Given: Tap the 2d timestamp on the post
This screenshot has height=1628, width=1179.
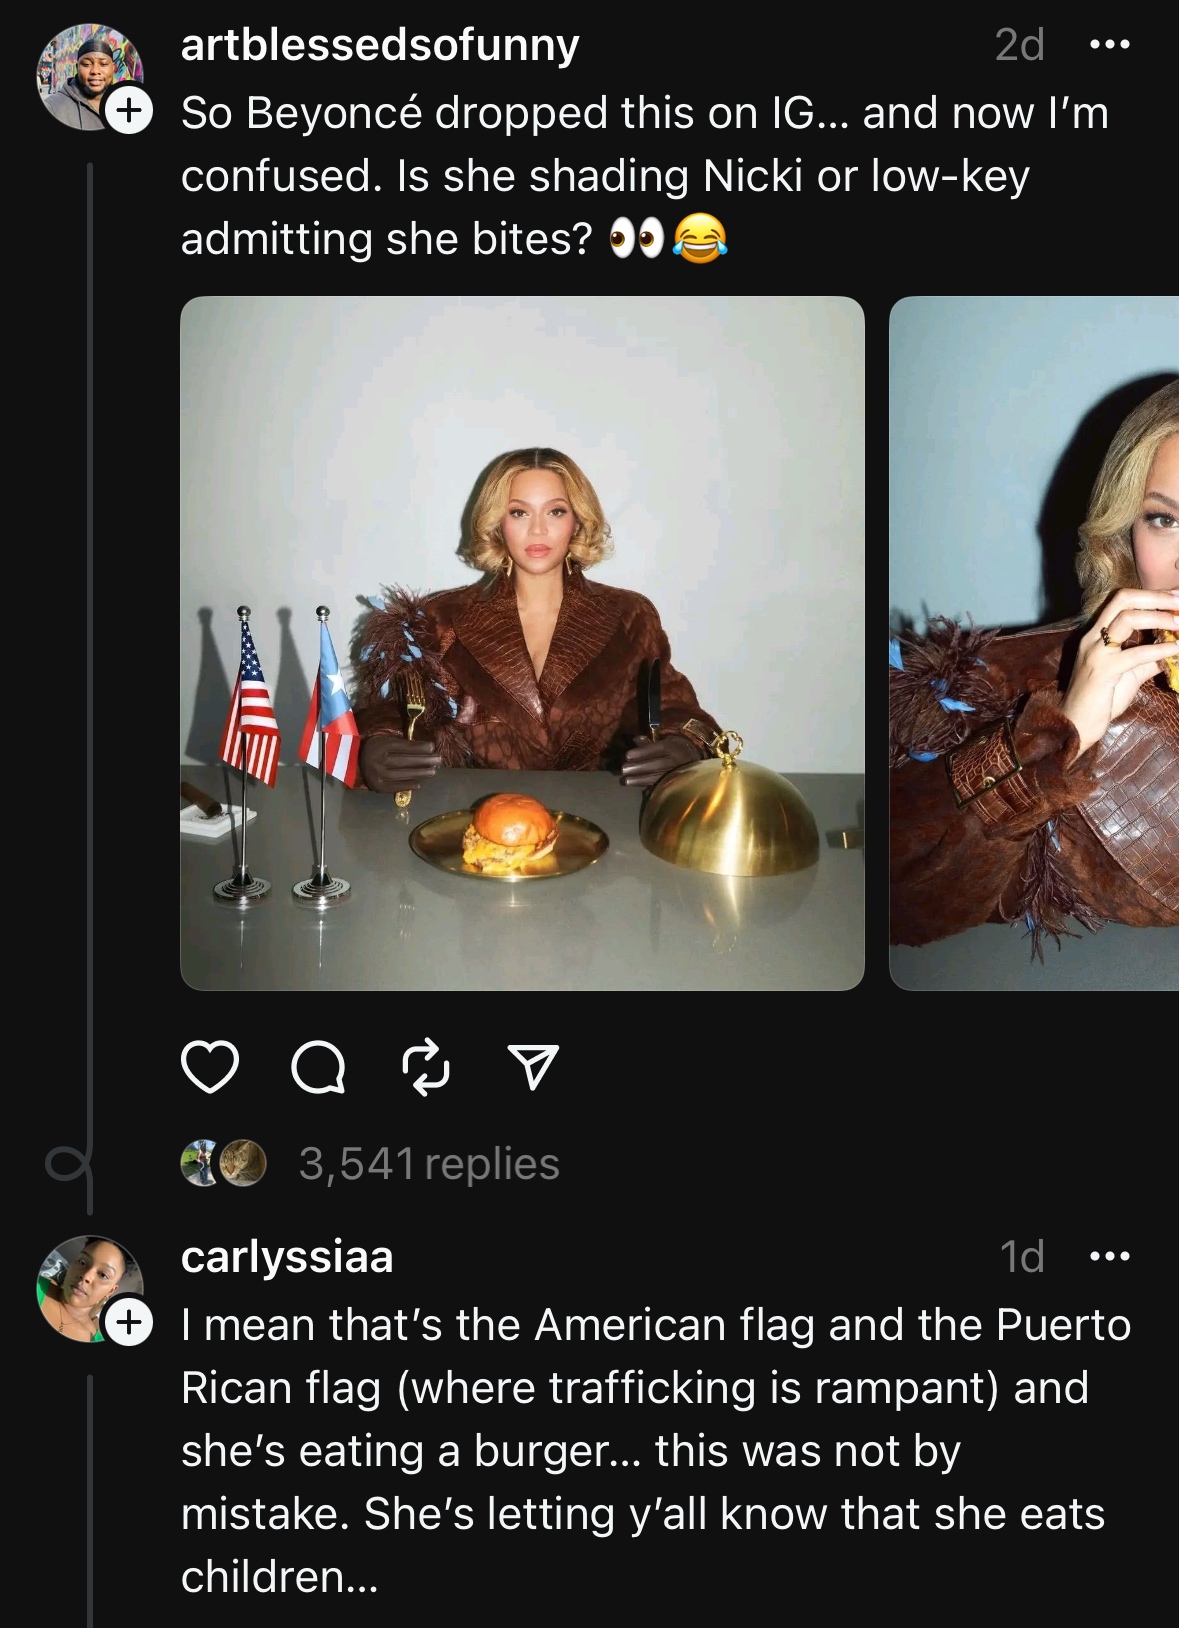Looking at the screenshot, I should pos(1019,45).
